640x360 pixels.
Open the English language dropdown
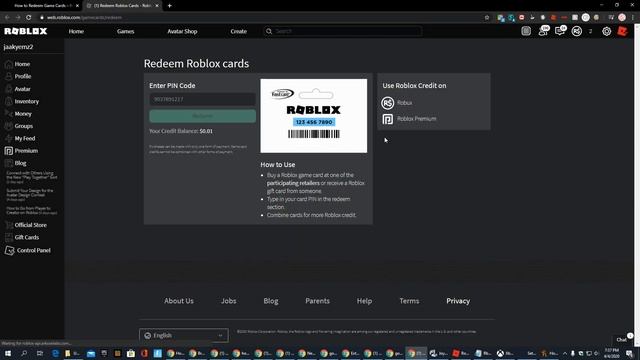click(x=184, y=336)
